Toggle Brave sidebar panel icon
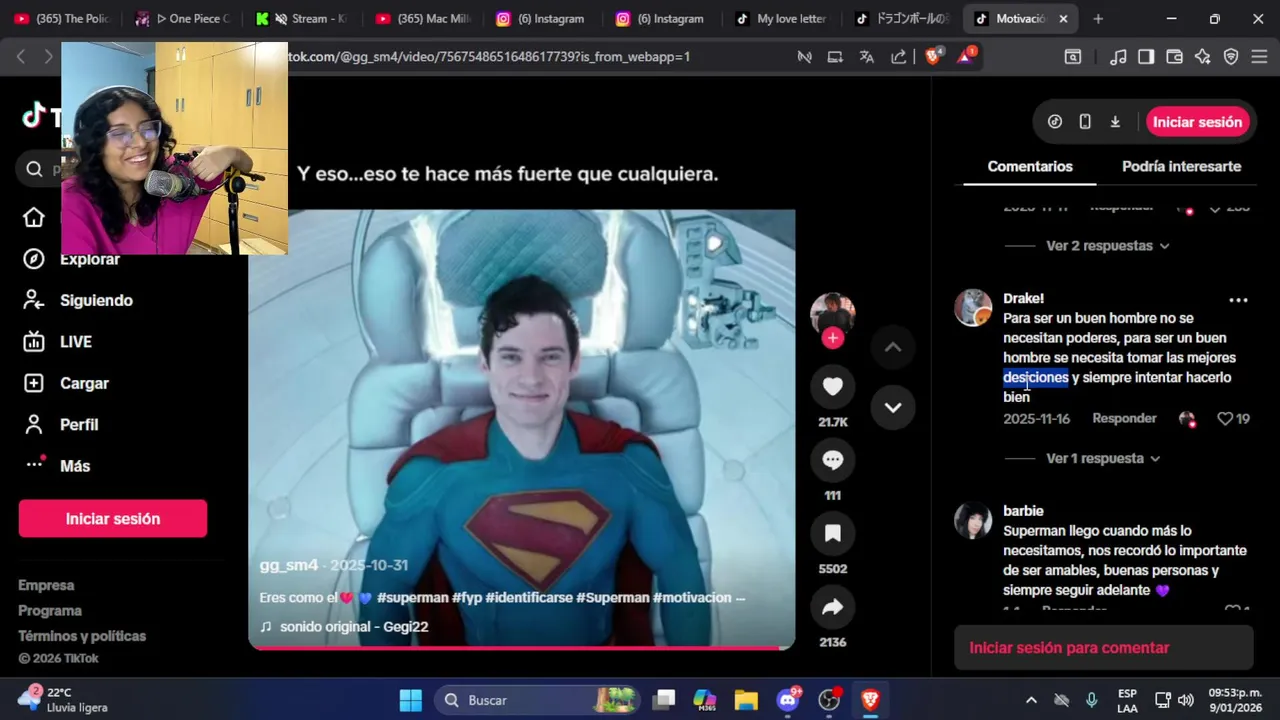Image resolution: width=1280 pixels, height=720 pixels. [x=1146, y=57]
